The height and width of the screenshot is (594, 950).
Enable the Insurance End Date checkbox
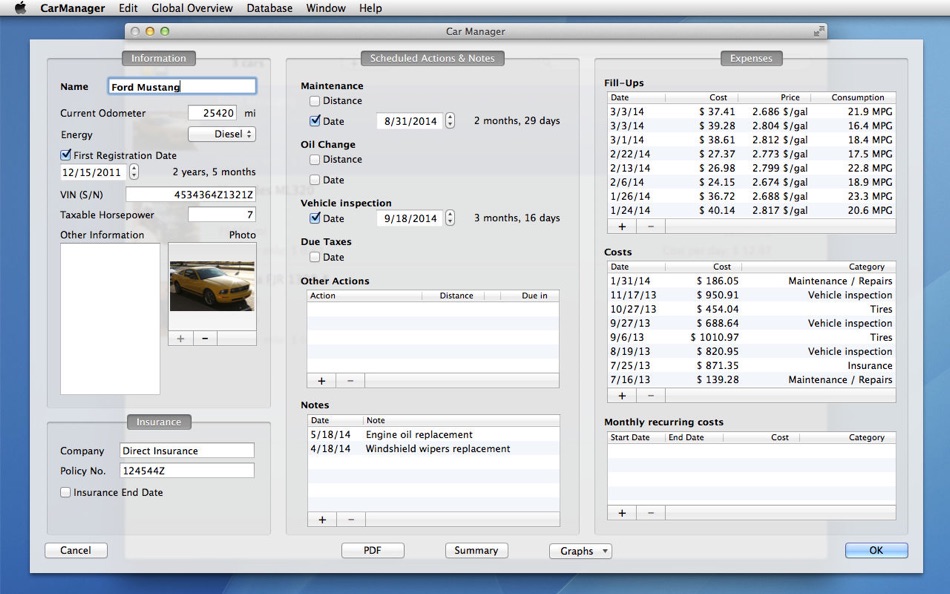tap(66, 493)
